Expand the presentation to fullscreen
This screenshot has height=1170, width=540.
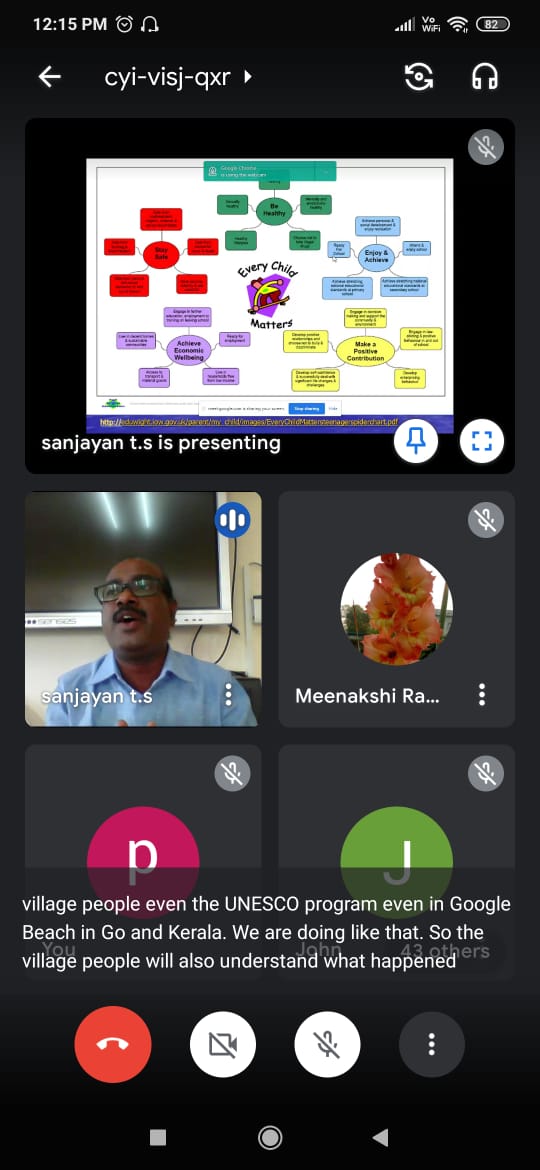point(482,441)
